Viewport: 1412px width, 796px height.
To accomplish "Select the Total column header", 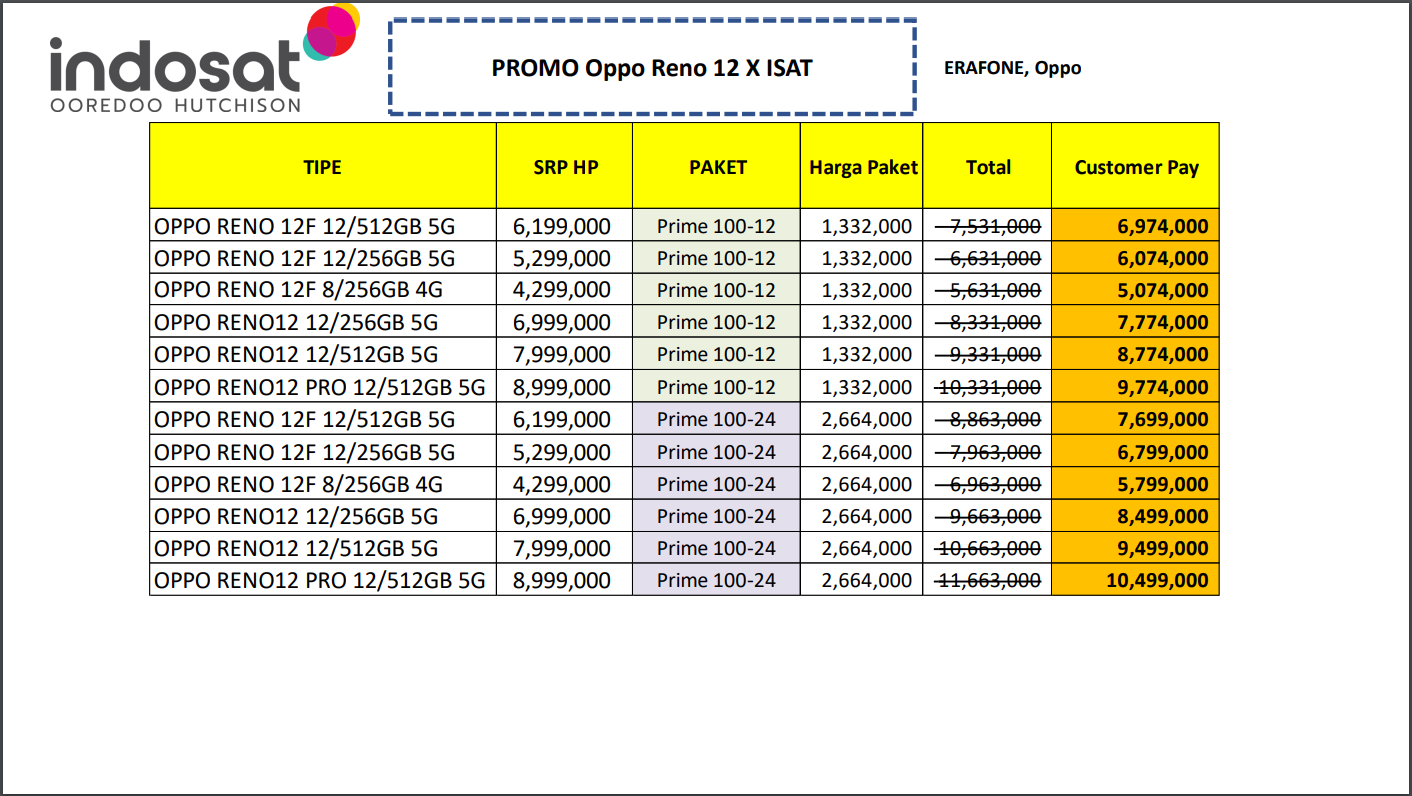I will pos(988,167).
